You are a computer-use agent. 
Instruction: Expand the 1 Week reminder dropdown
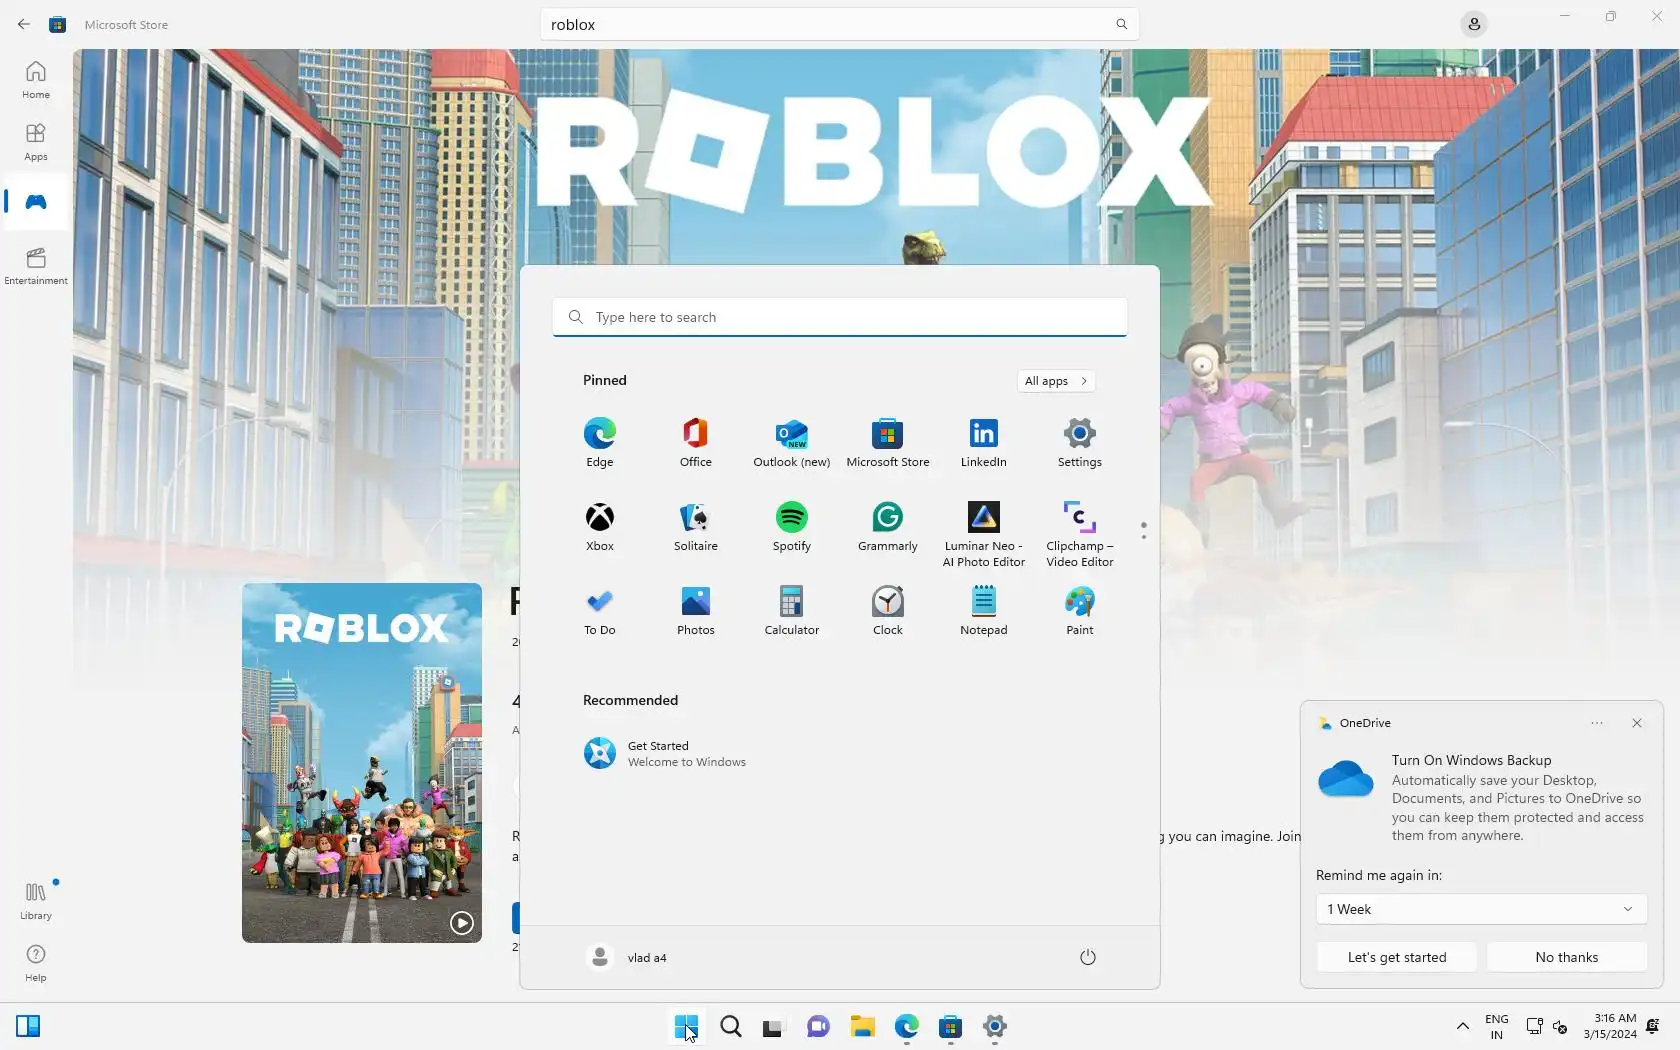tap(1480, 909)
